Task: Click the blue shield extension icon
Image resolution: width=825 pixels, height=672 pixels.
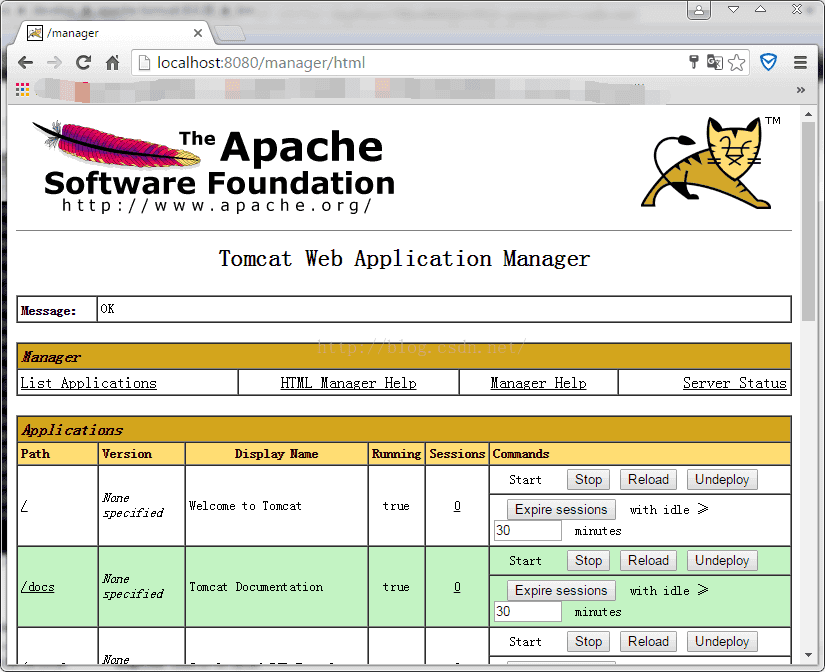Action: pyautogui.click(x=768, y=62)
